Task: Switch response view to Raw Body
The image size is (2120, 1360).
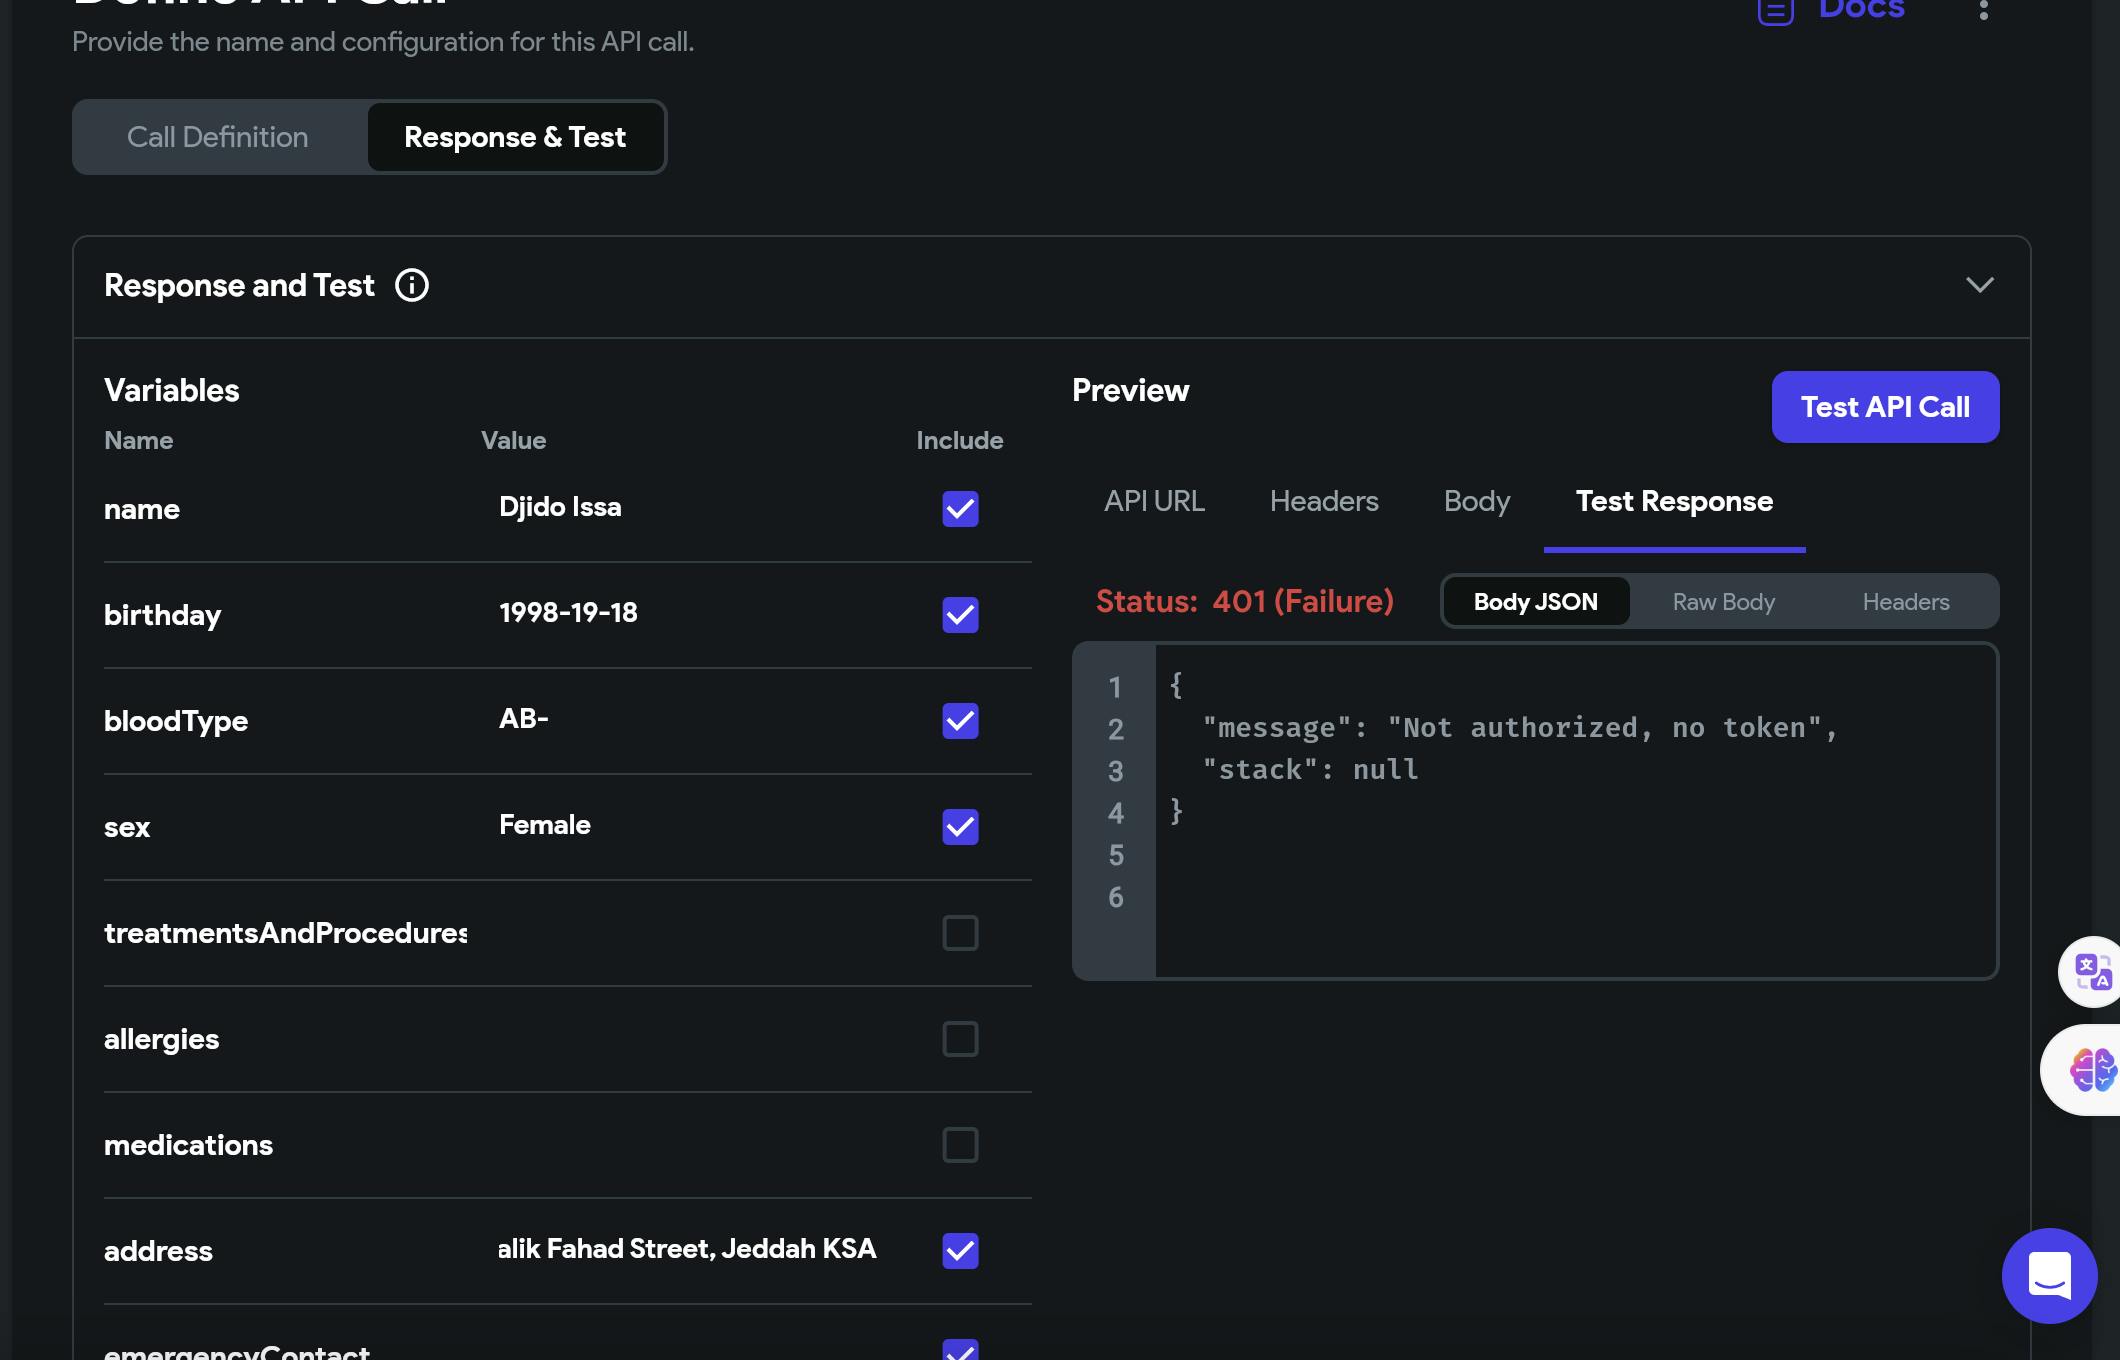Action: (1723, 602)
